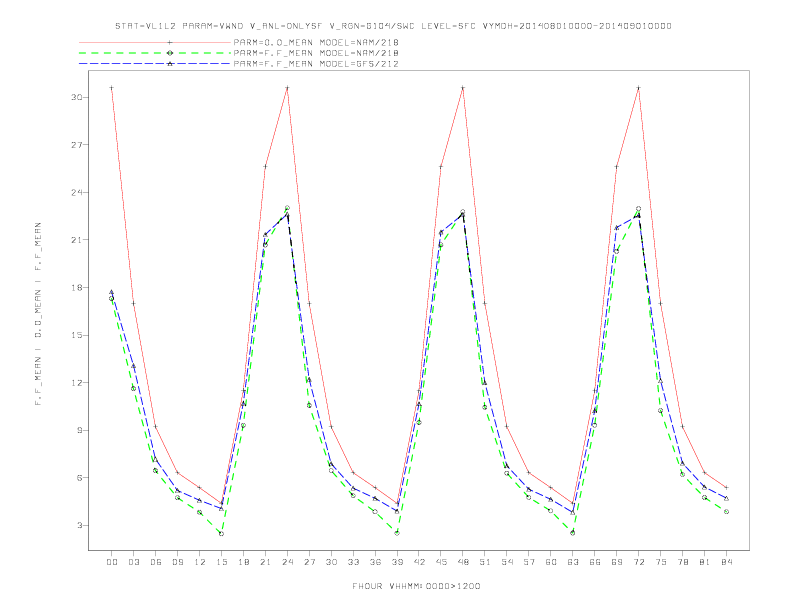Click x-axis forecast hour label 30
The width and height of the screenshot is (792, 612).
[x=331, y=562]
